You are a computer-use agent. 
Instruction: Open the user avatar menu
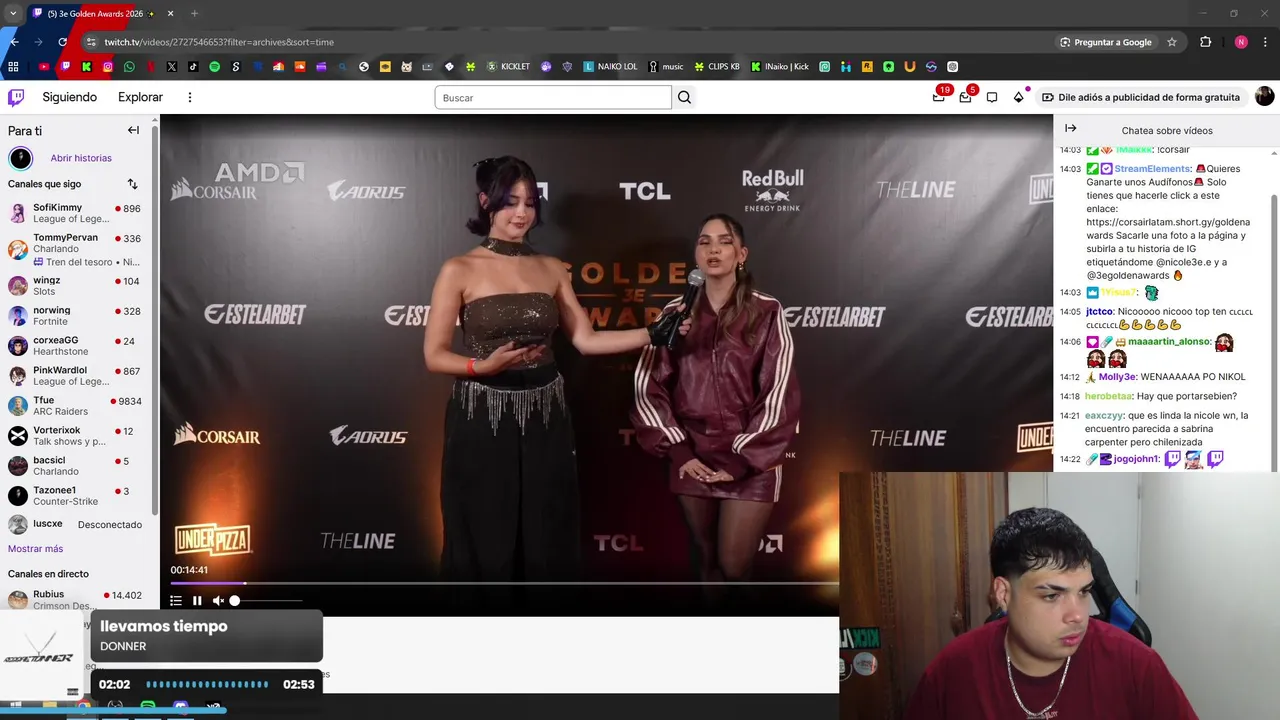(1264, 97)
